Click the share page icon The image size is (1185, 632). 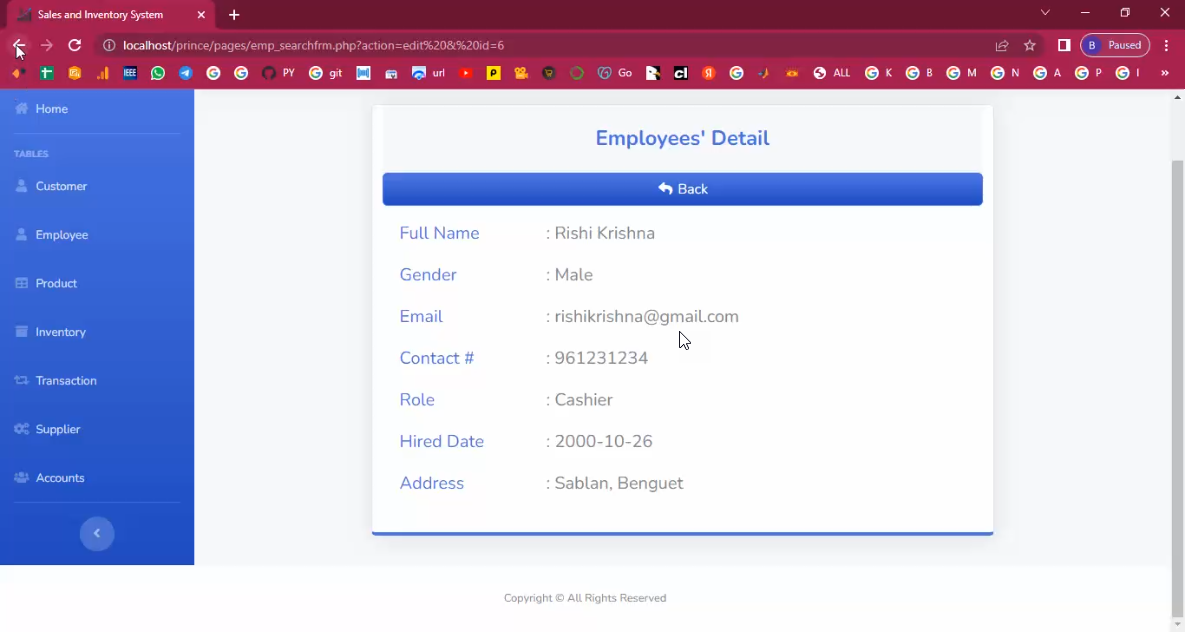pyautogui.click(x=1001, y=45)
